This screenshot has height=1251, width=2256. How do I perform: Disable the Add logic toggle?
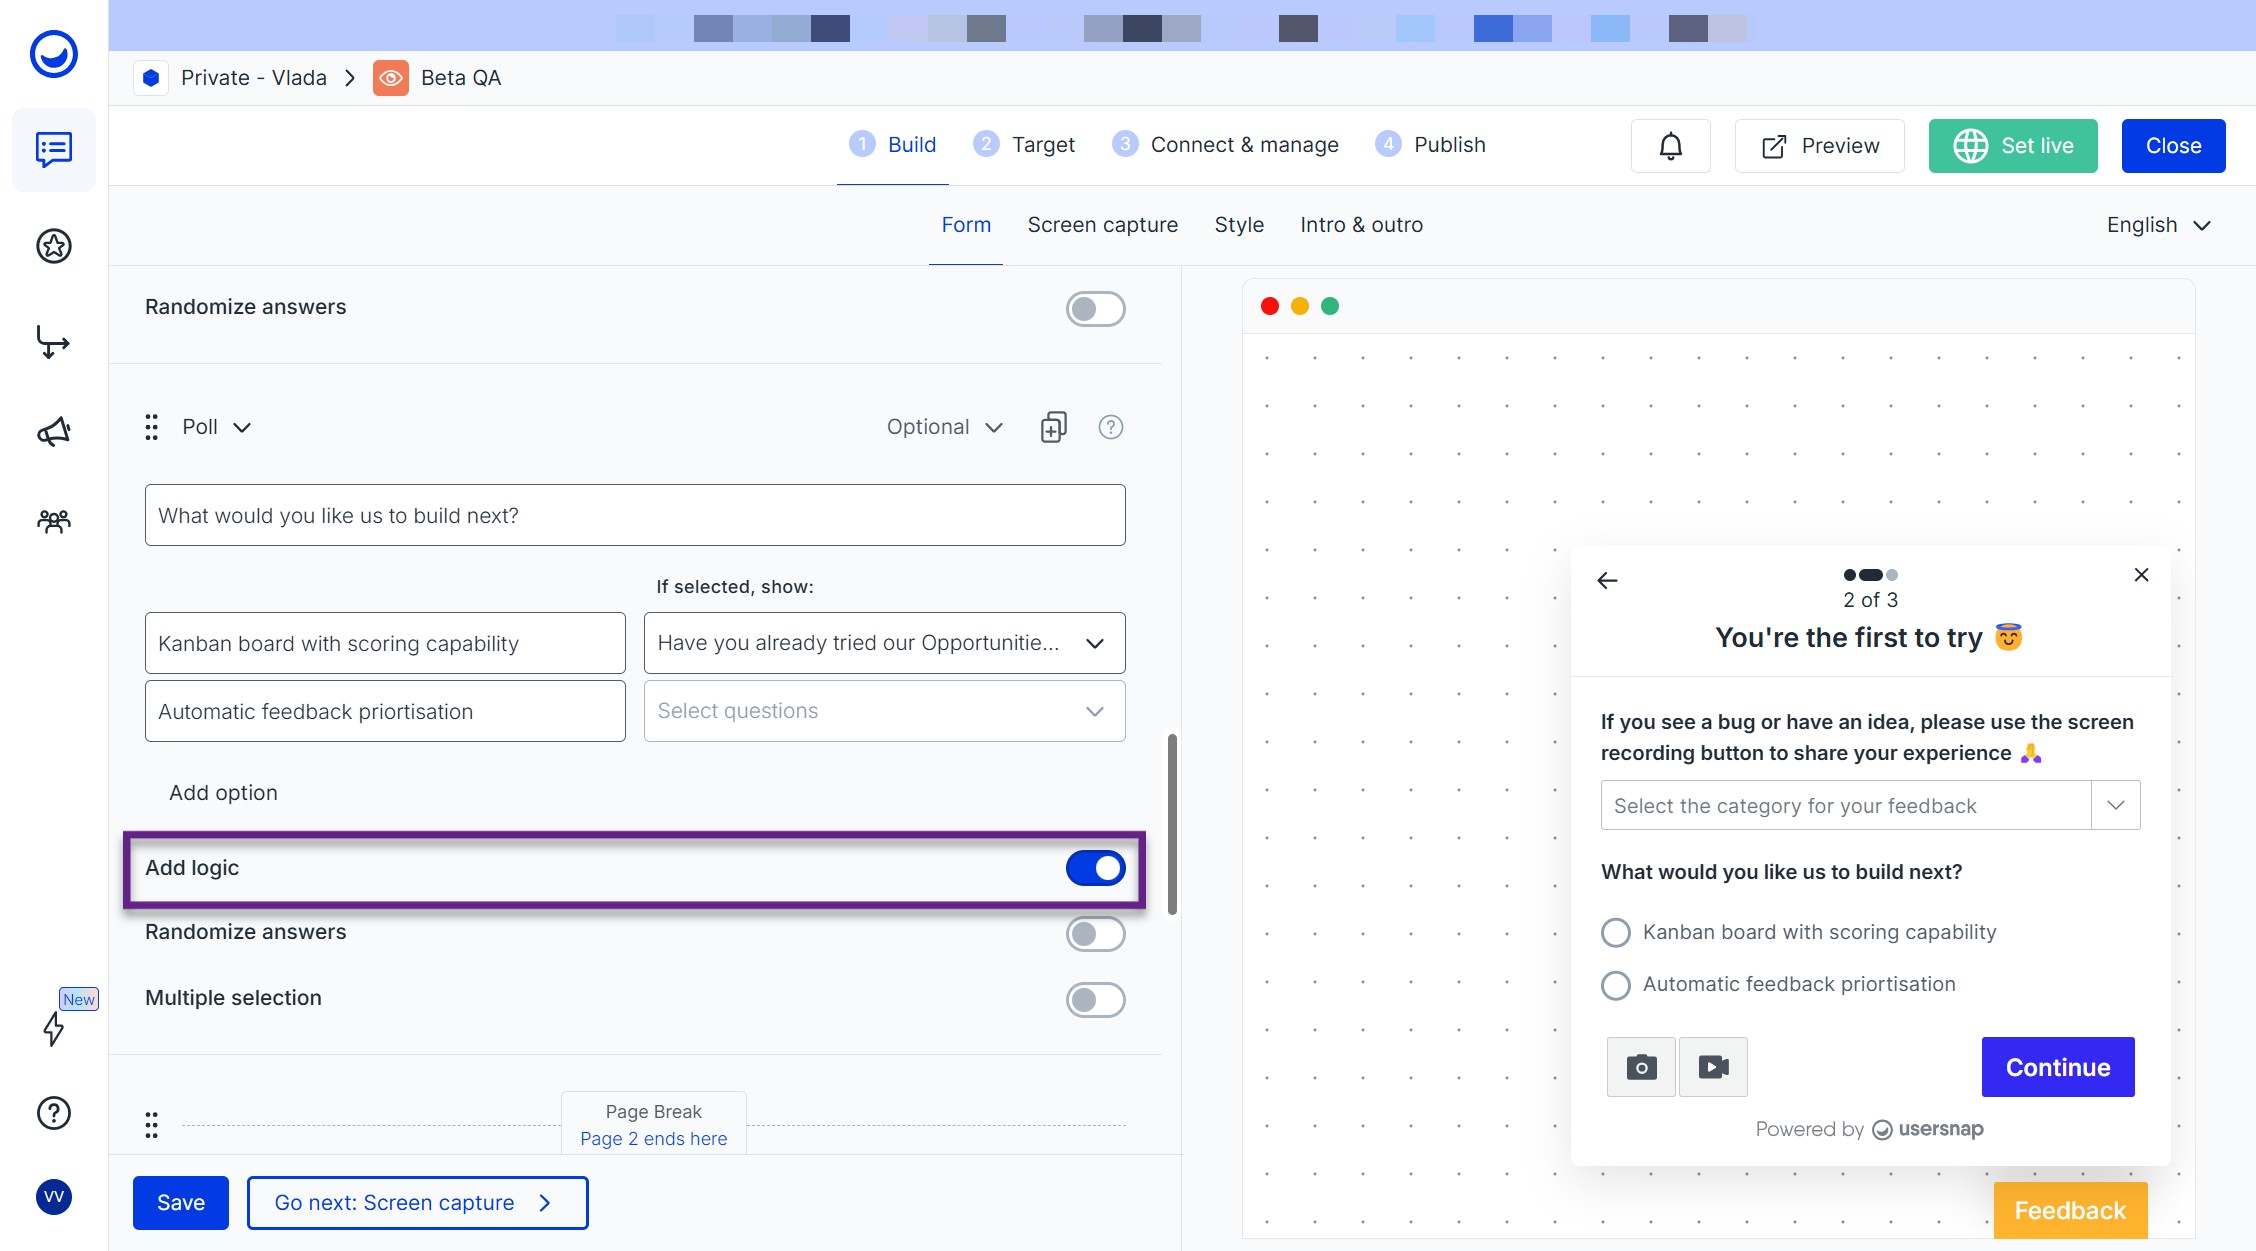(x=1095, y=868)
